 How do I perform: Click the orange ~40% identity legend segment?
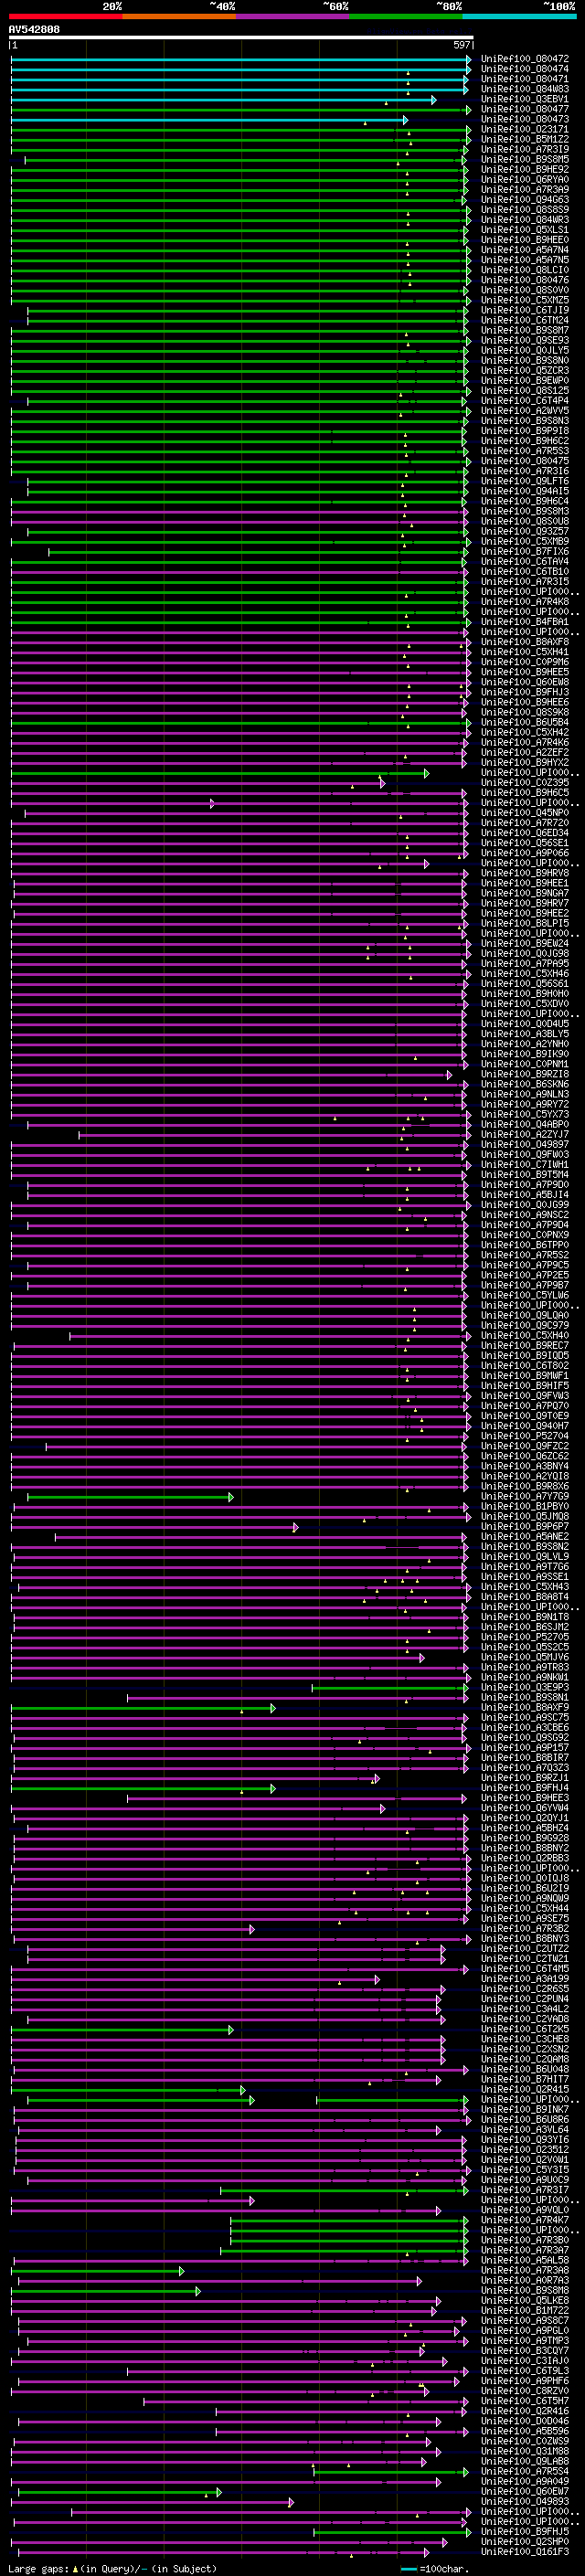[x=179, y=16]
